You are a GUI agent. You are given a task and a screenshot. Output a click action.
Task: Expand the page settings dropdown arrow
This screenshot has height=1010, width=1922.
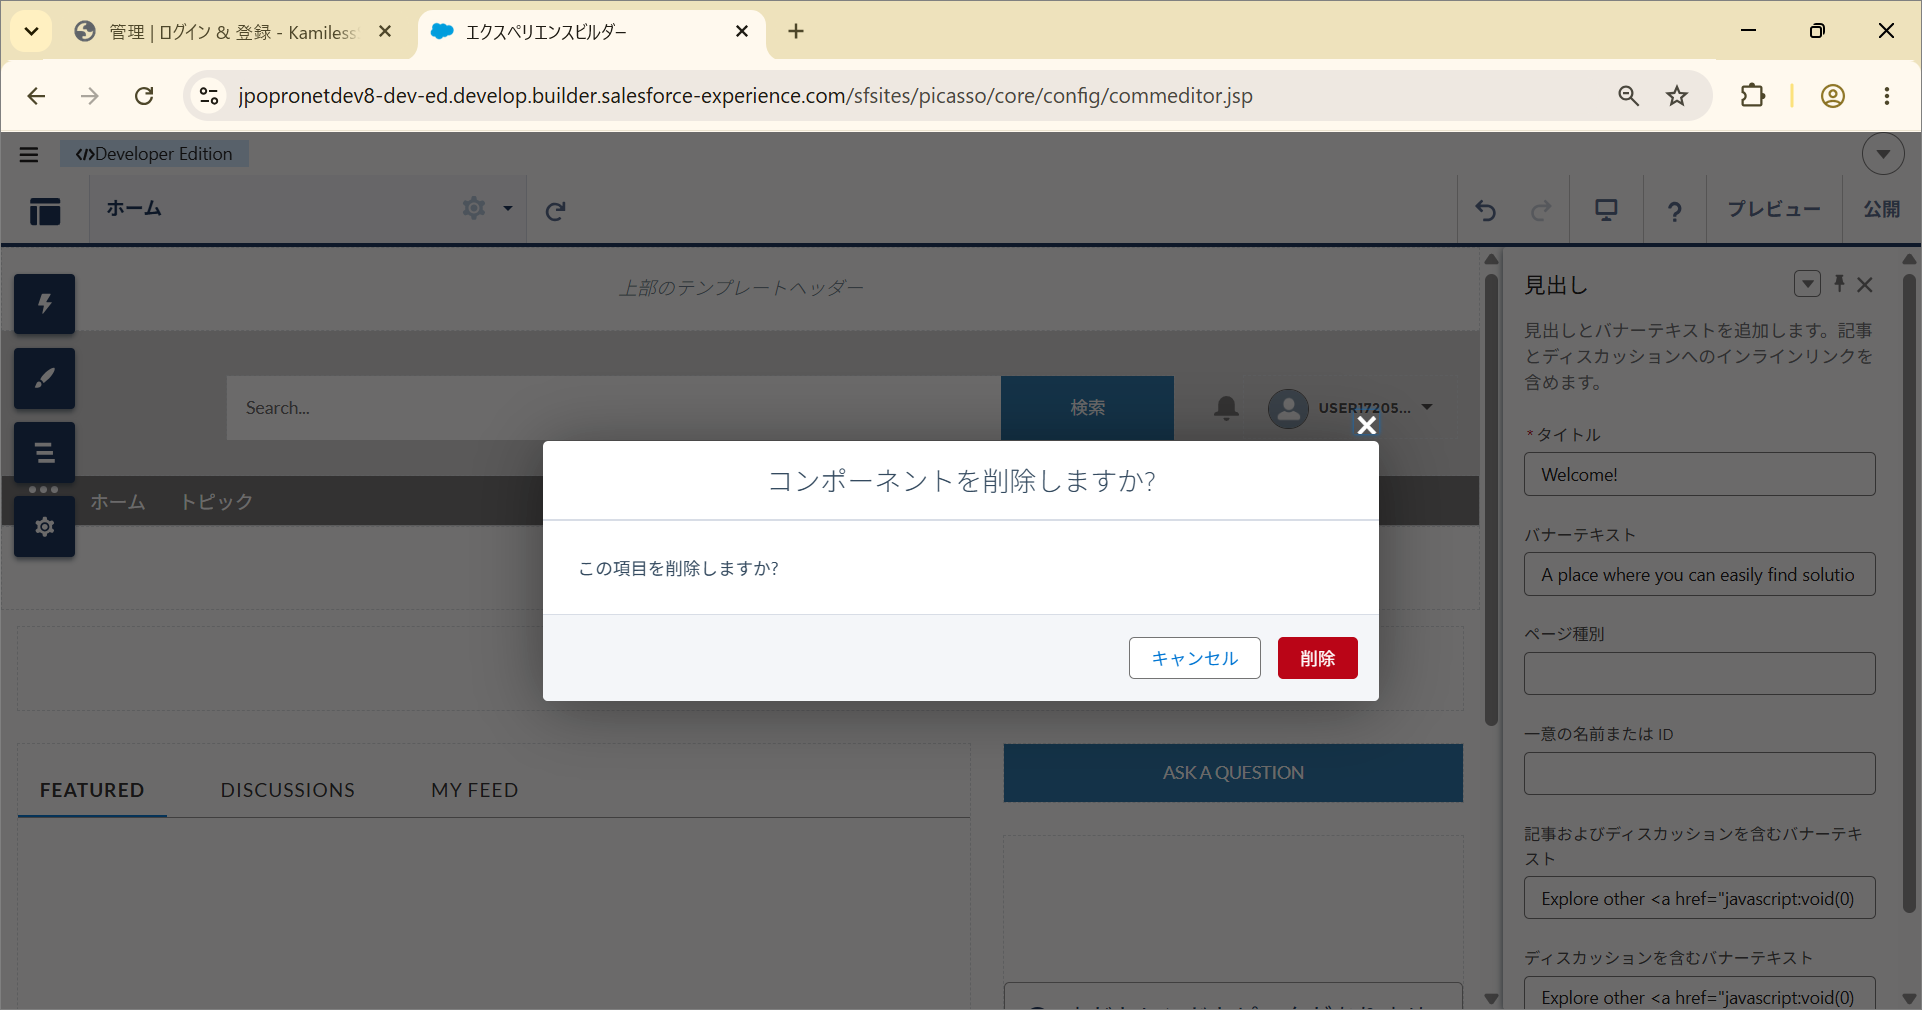pos(508,208)
